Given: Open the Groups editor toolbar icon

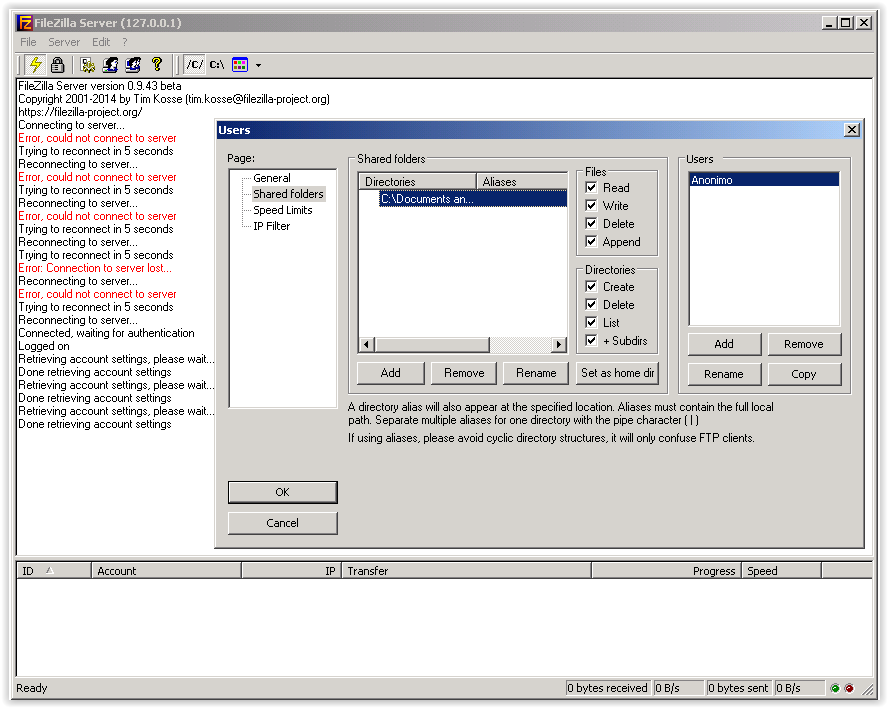Looking at the screenshot, I should pyautogui.click(x=133, y=65).
